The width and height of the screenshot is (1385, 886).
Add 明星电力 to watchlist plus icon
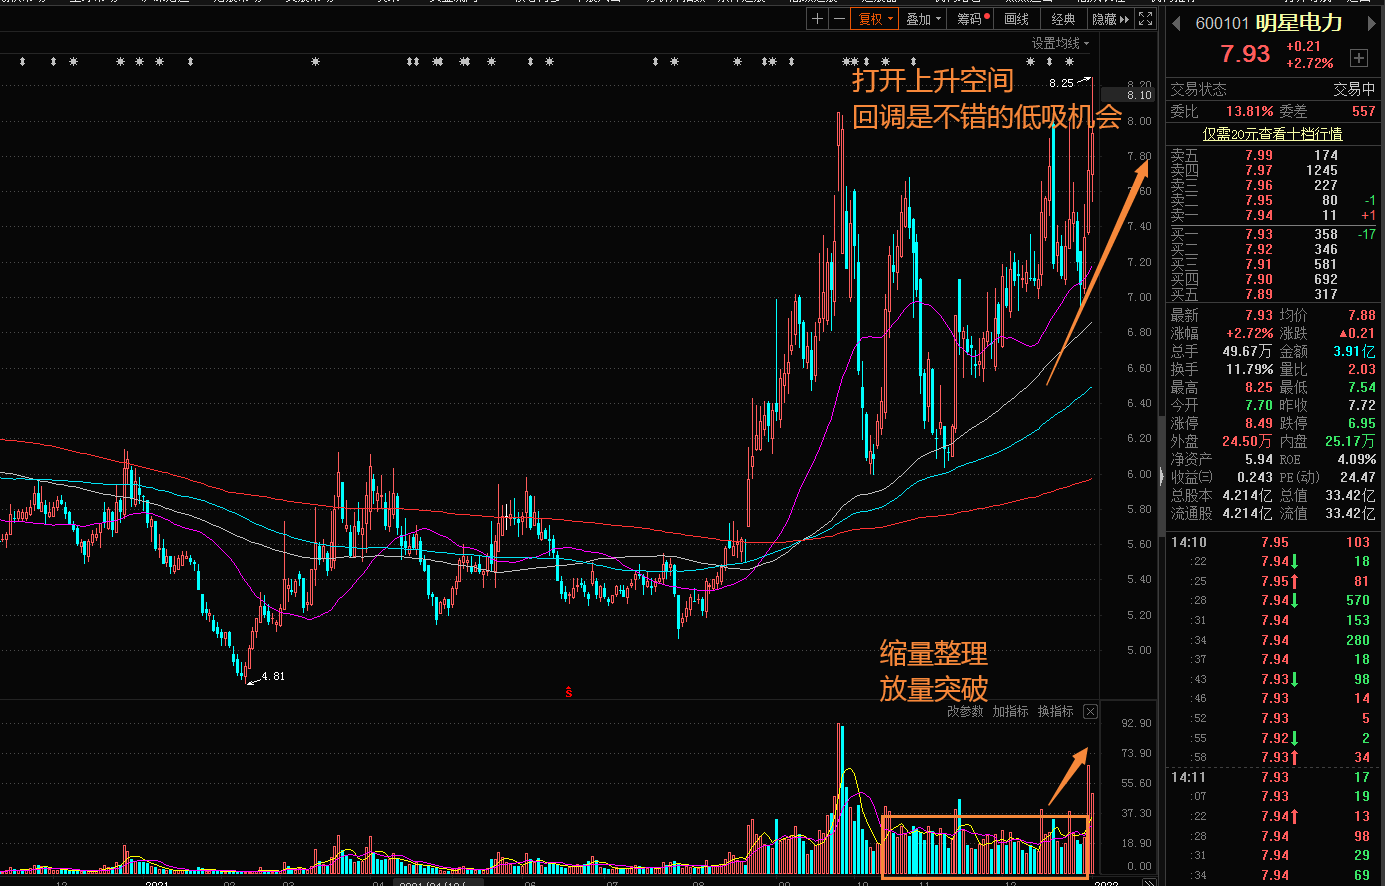(x=1359, y=58)
